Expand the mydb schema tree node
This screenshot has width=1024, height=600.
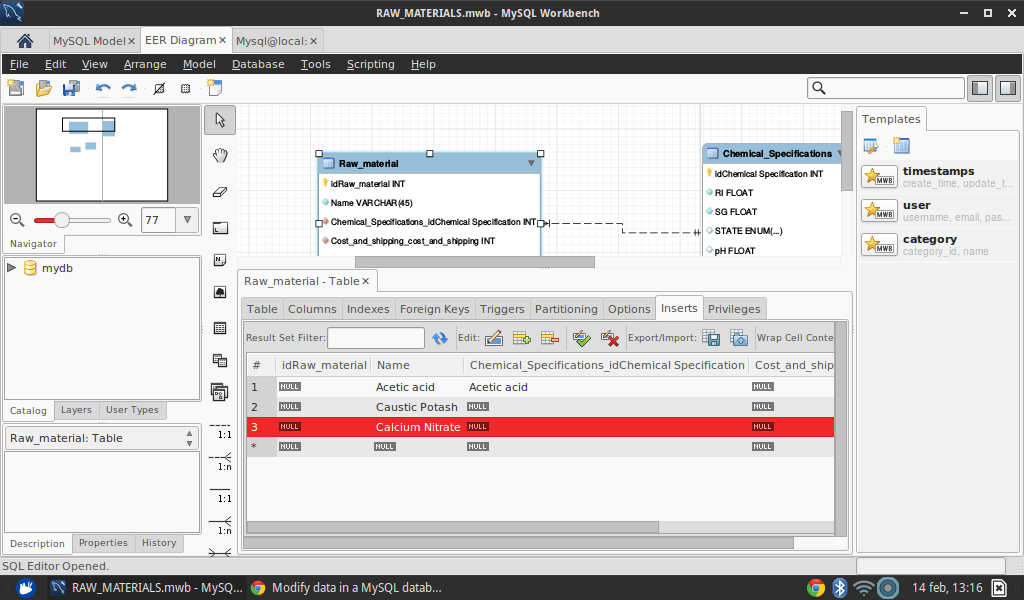pyautogui.click(x=11, y=268)
